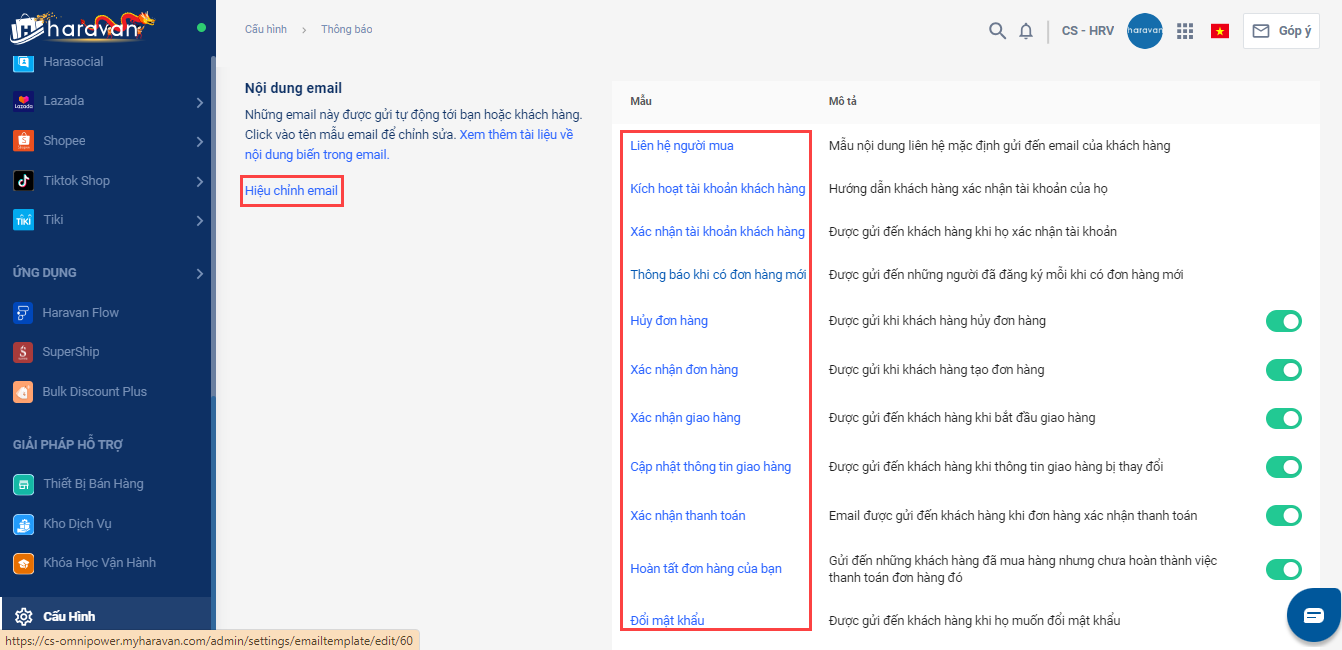Open the apps grid icon

pos(1185,31)
